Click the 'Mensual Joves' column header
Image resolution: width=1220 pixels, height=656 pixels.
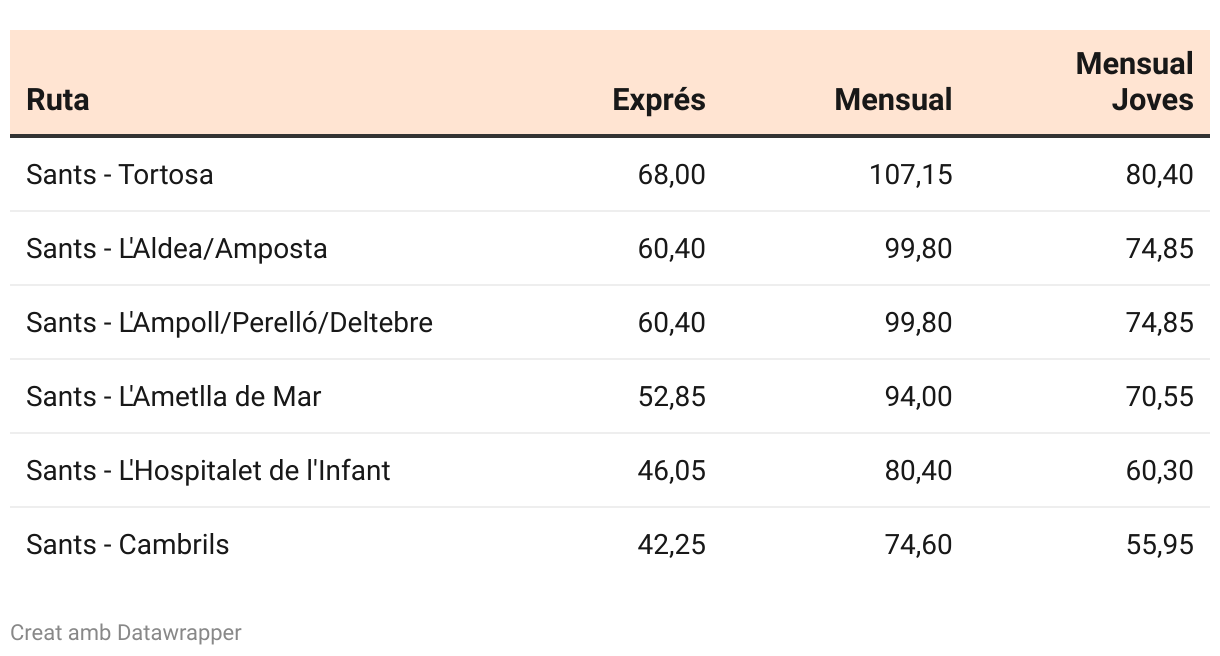[1134, 82]
